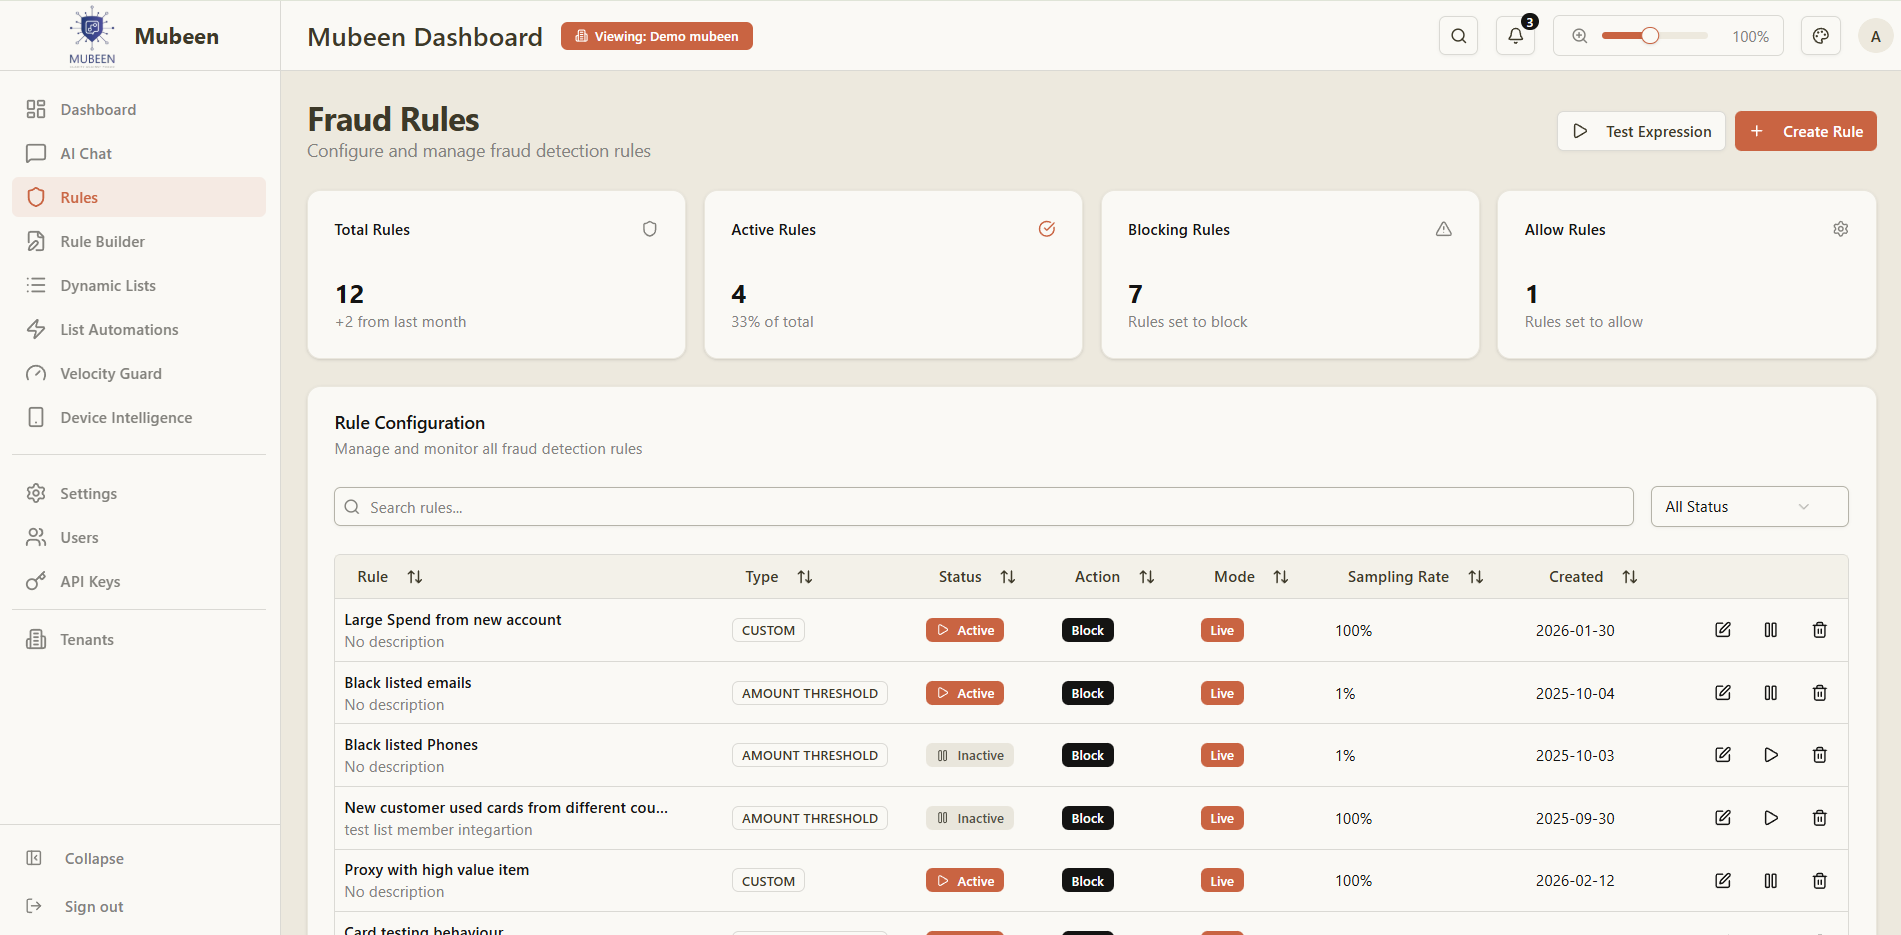Activate the Black listed Phones rule
1901x935 pixels.
(x=1770, y=755)
